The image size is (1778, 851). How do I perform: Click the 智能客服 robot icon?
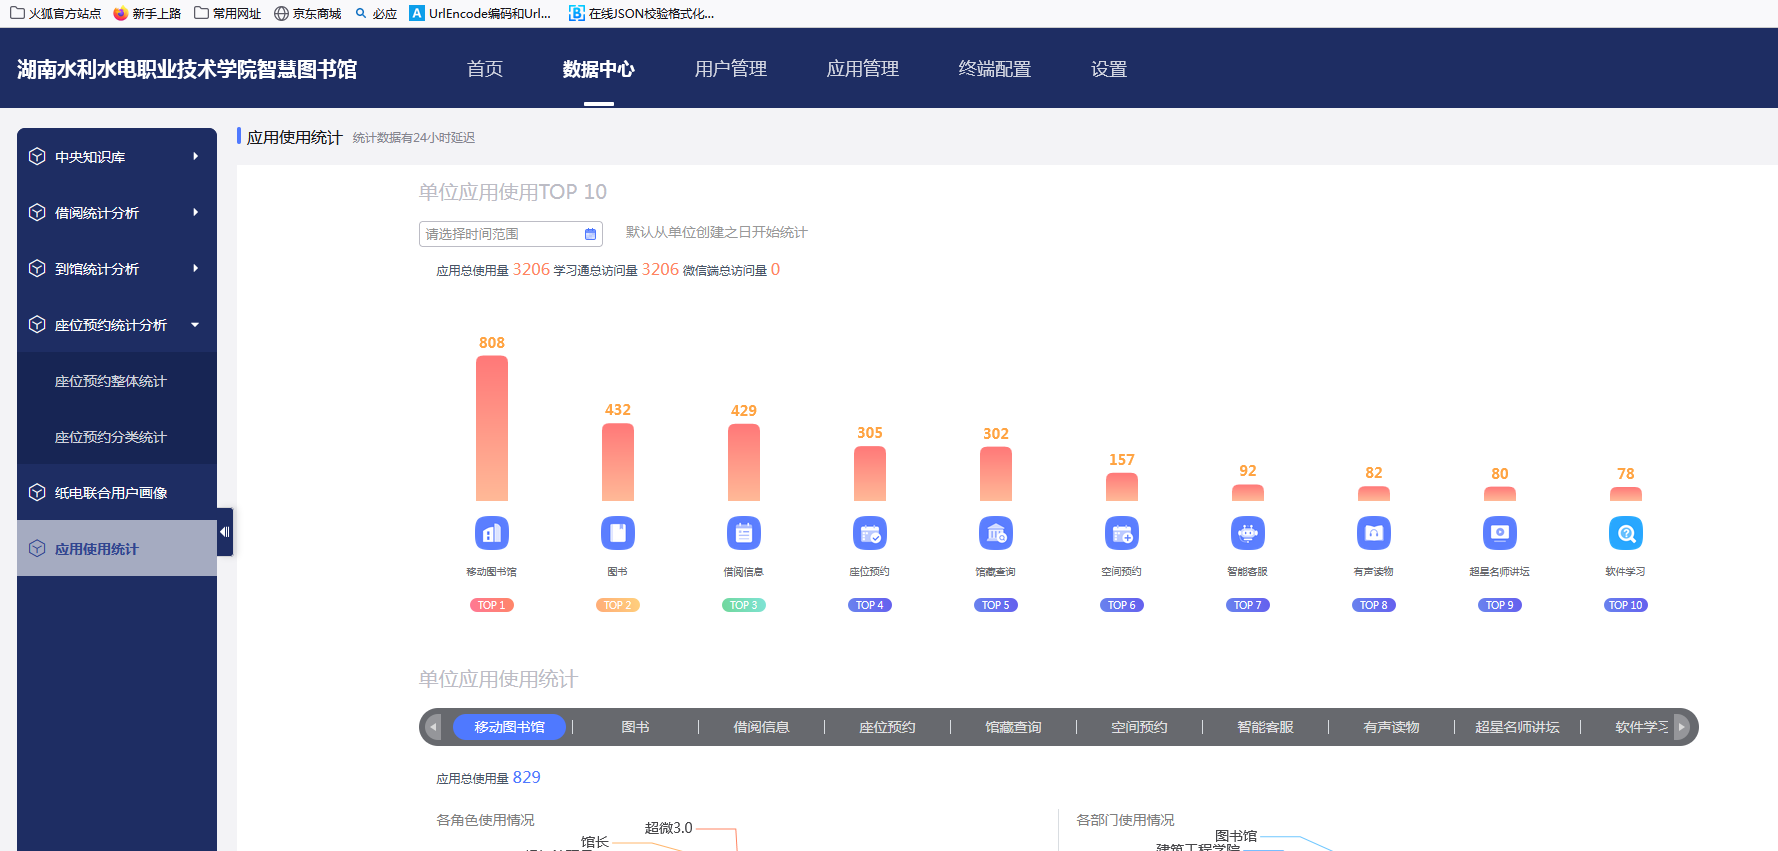point(1247,533)
